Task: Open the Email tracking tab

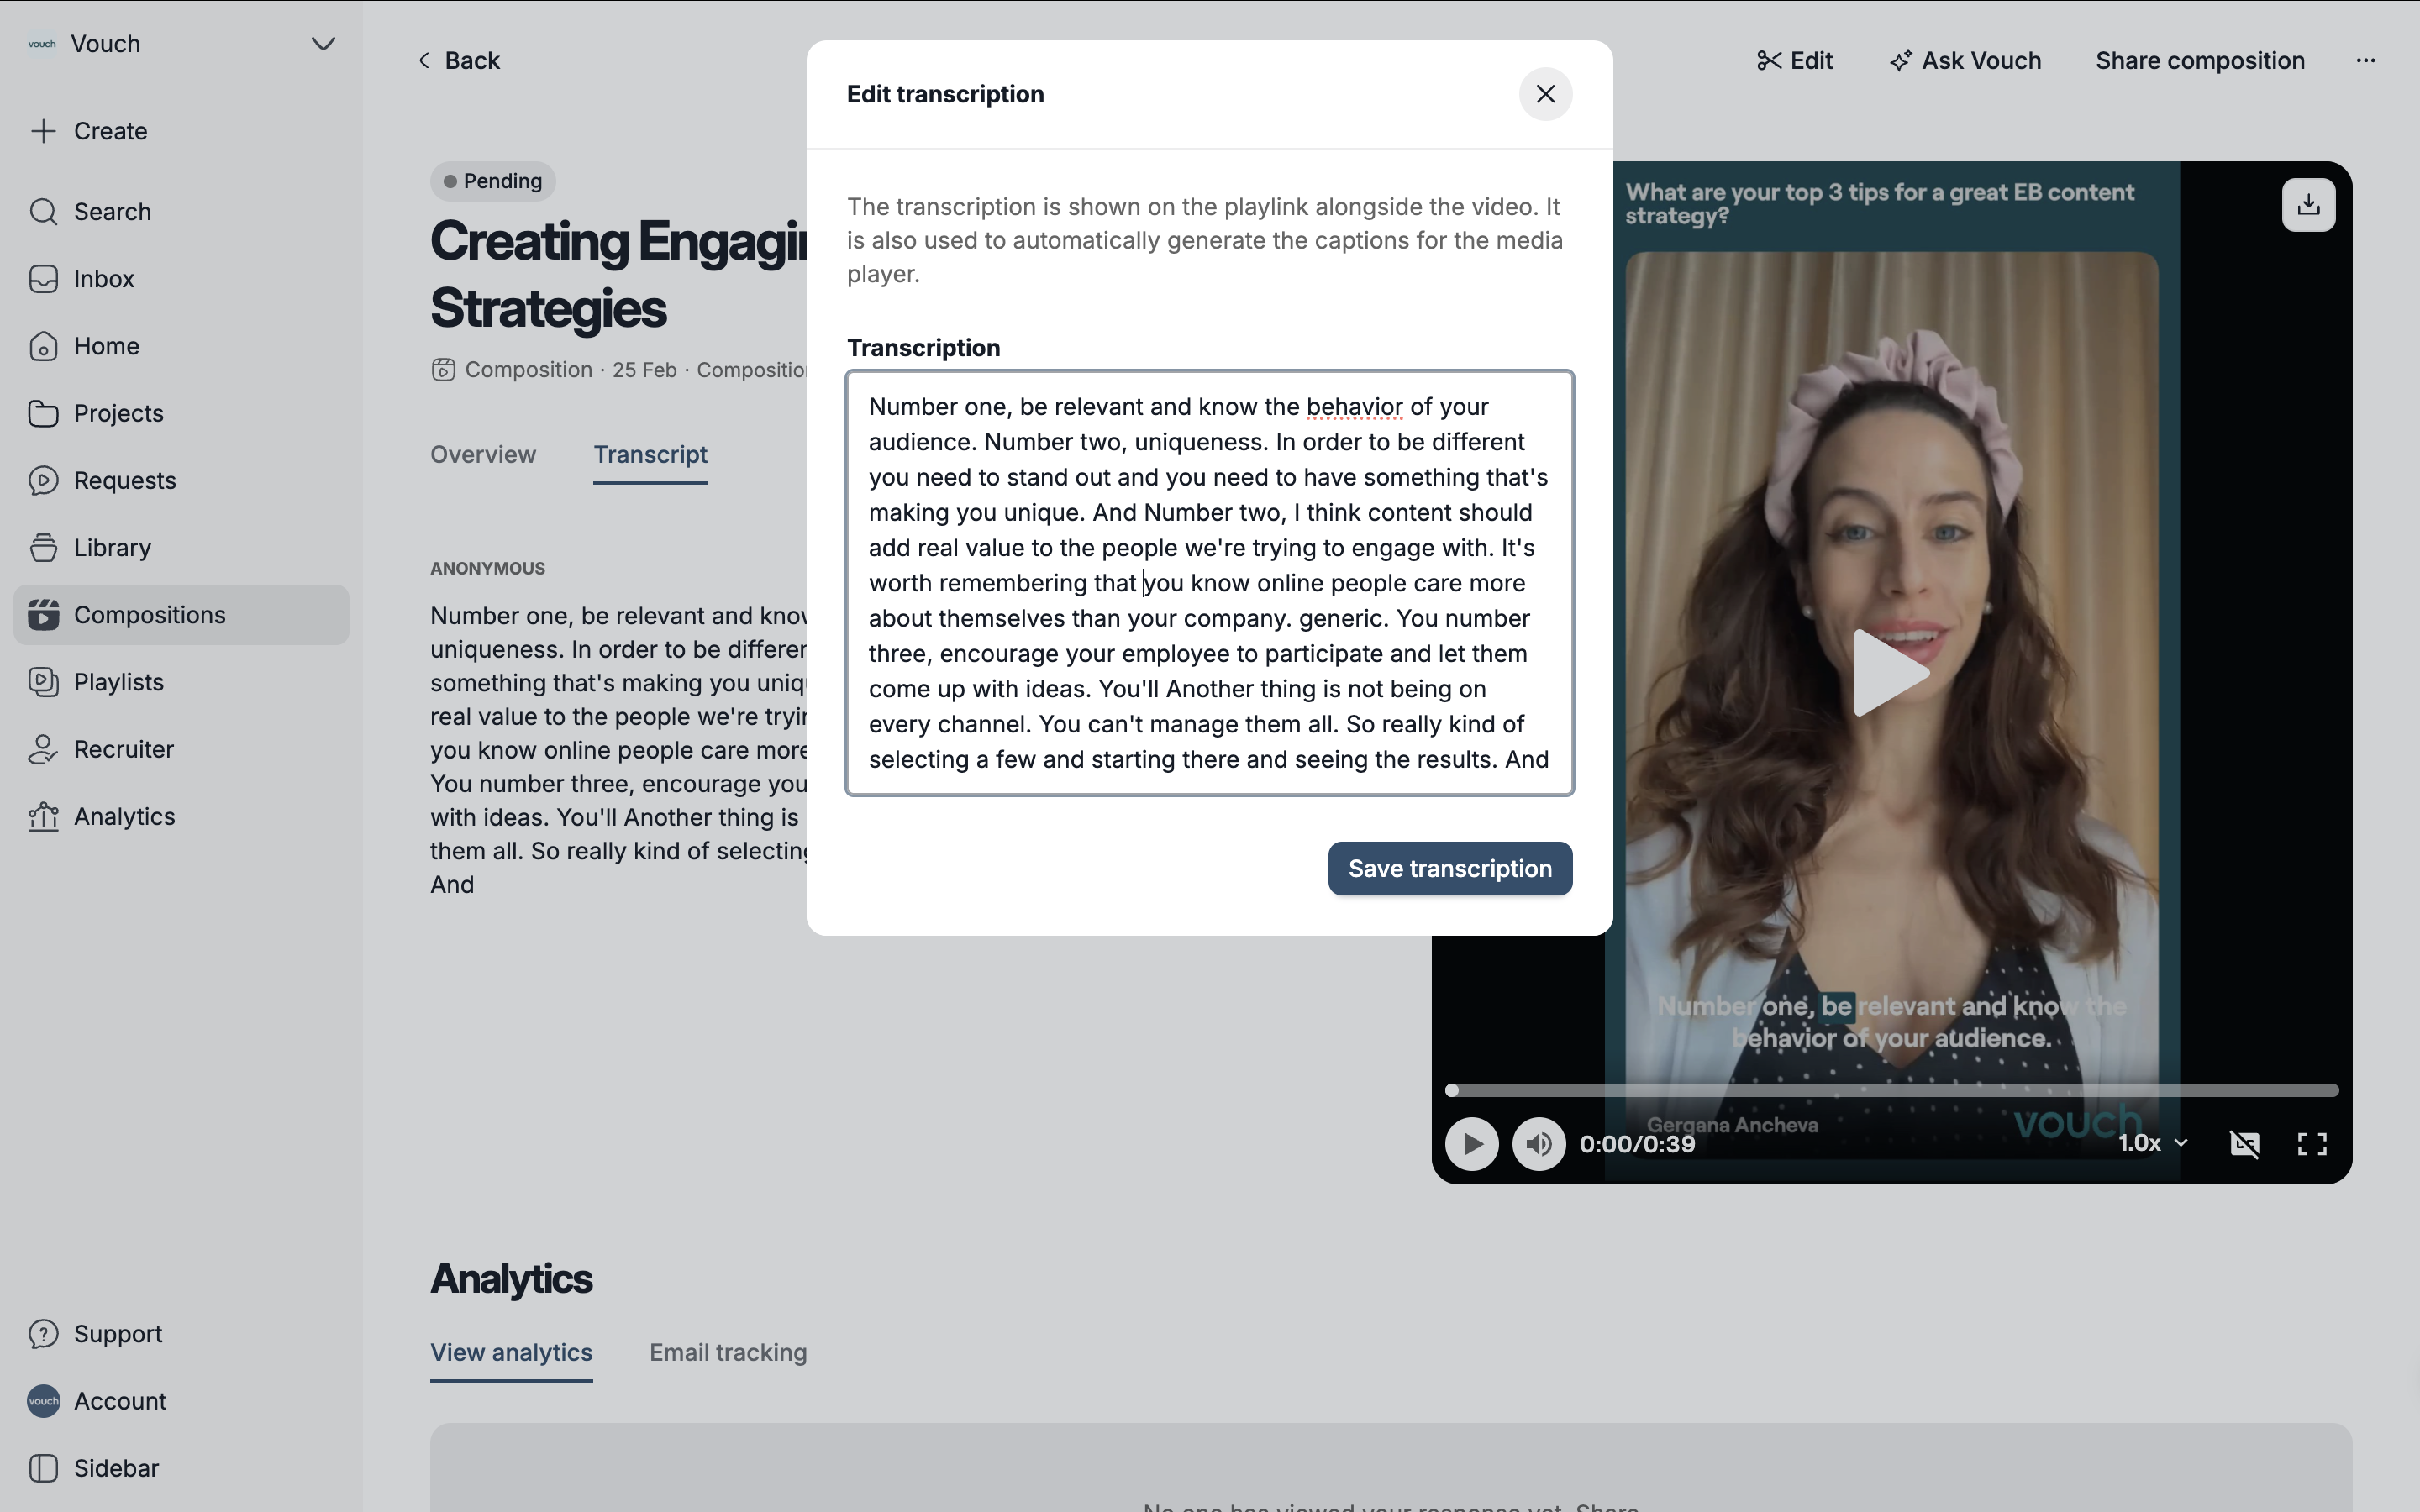Action: (727, 1352)
